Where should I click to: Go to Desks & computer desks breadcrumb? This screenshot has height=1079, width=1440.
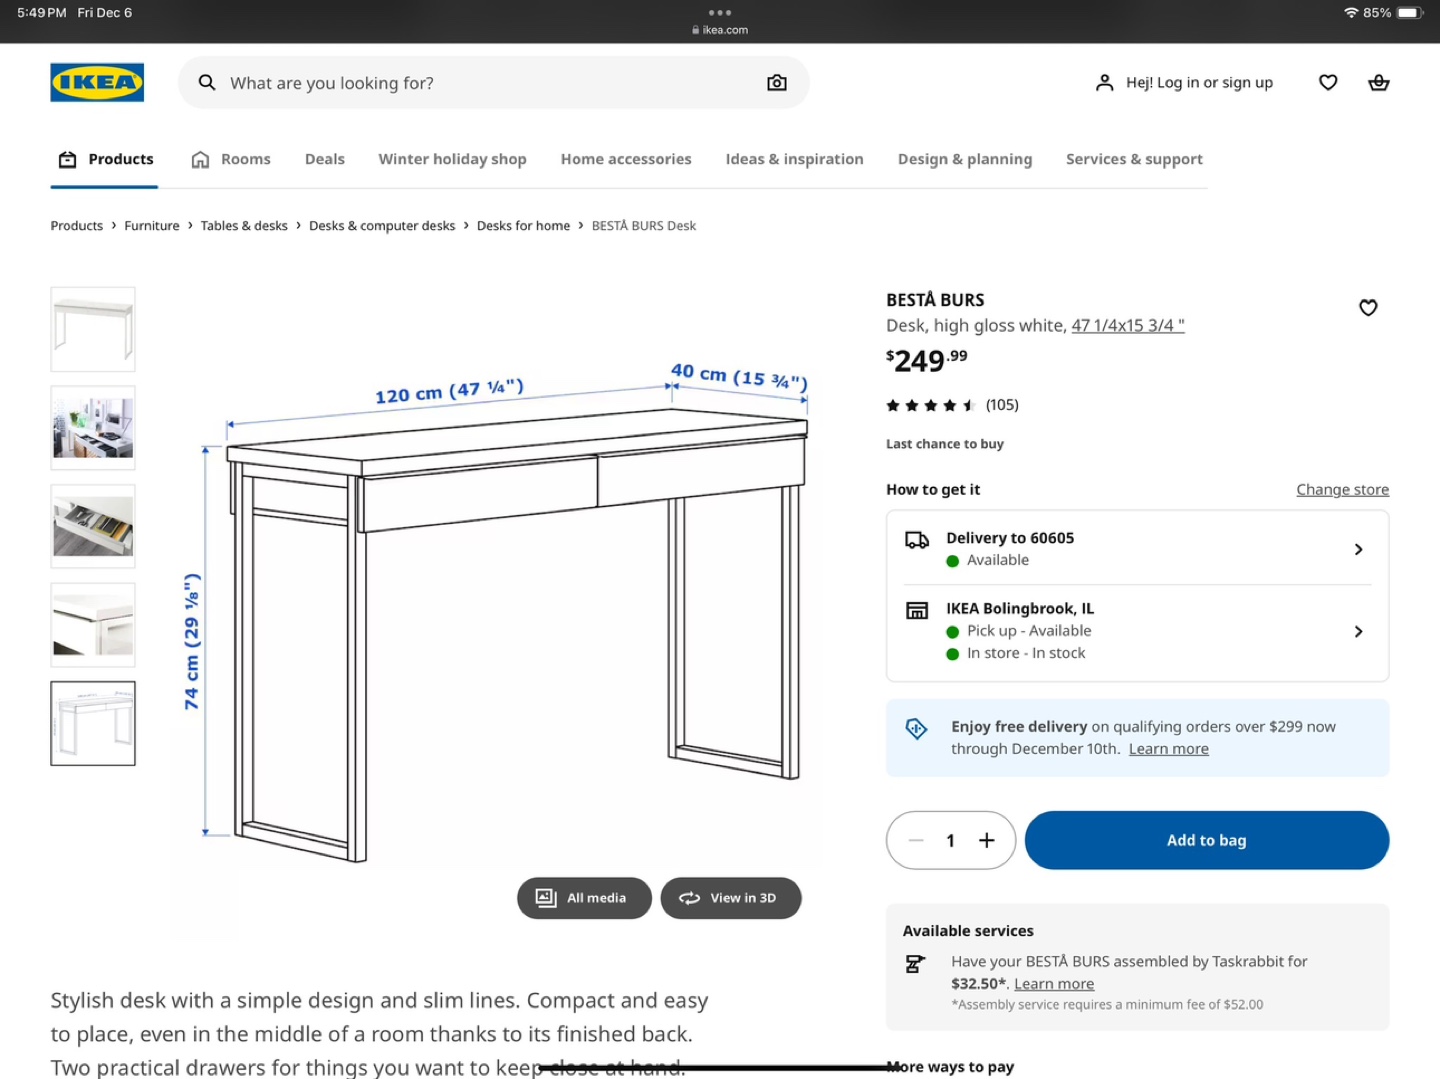[382, 226]
